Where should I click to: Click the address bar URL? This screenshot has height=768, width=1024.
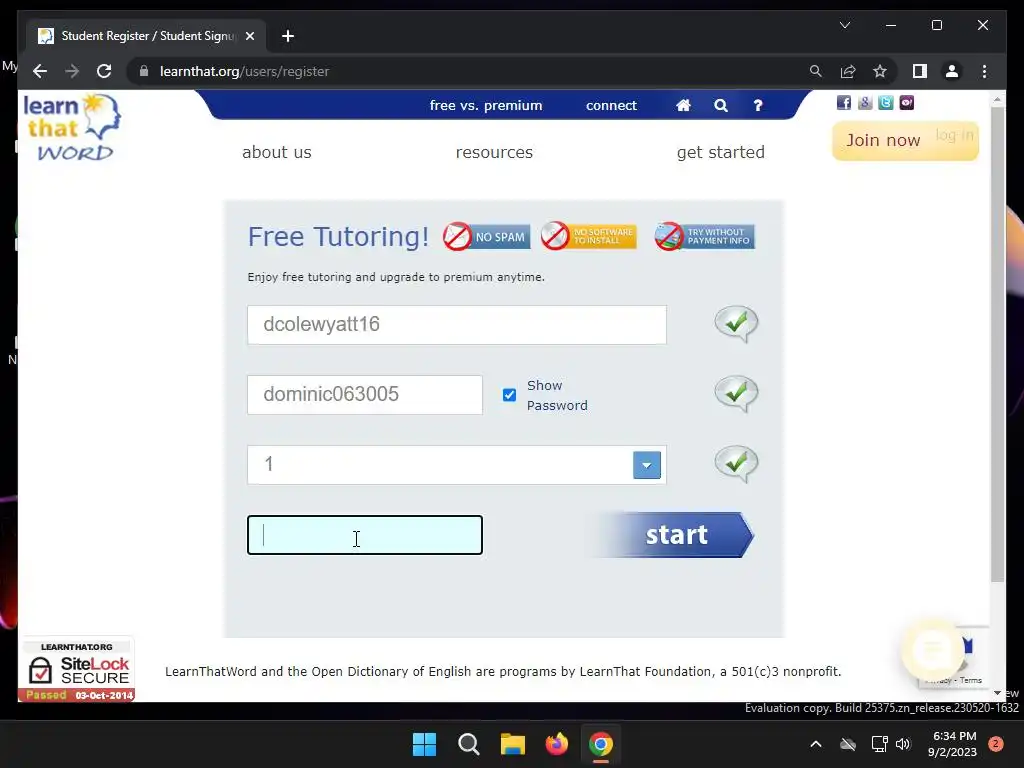pos(244,71)
